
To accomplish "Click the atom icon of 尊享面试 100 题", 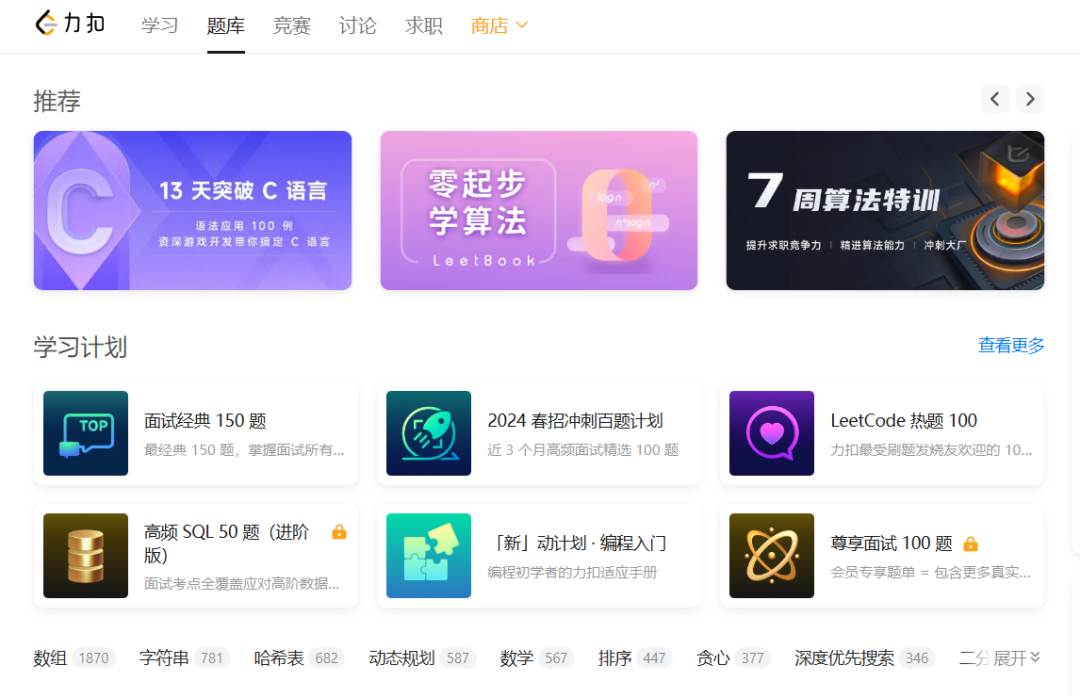I will [x=771, y=555].
